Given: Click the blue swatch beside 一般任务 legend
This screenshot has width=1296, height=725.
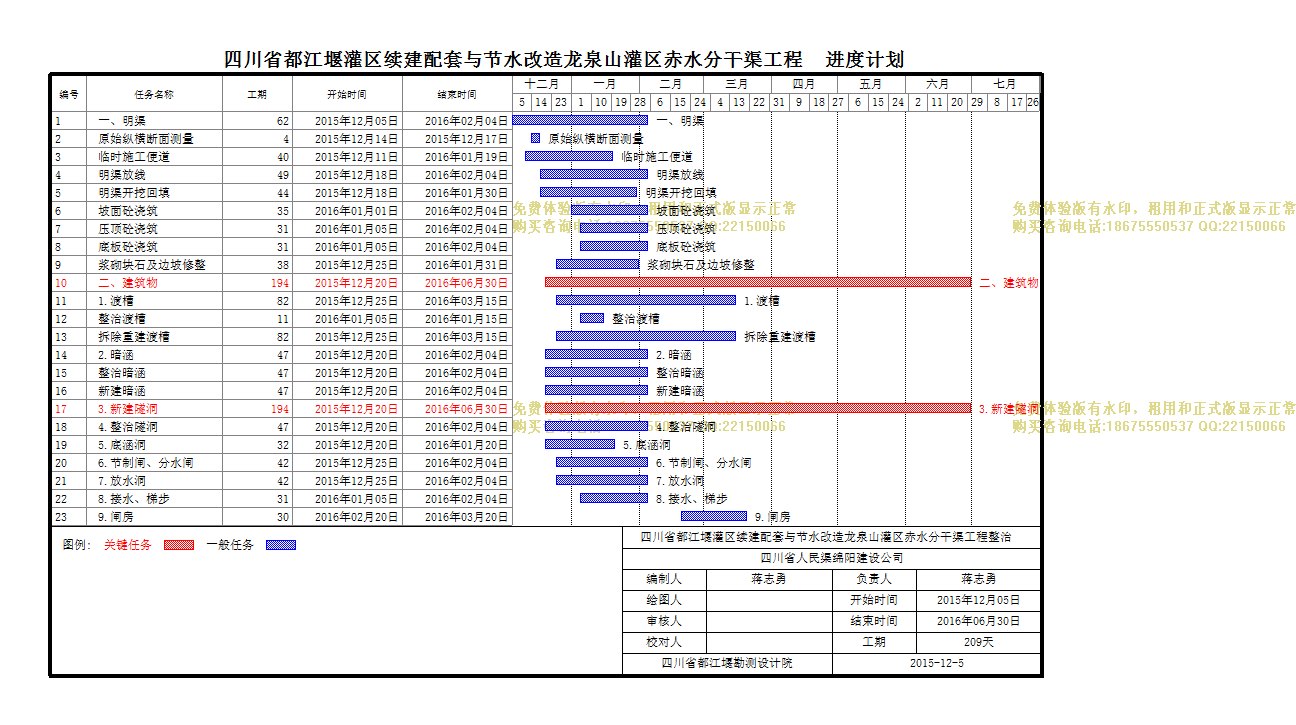Looking at the screenshot, I should click(281, 545).
